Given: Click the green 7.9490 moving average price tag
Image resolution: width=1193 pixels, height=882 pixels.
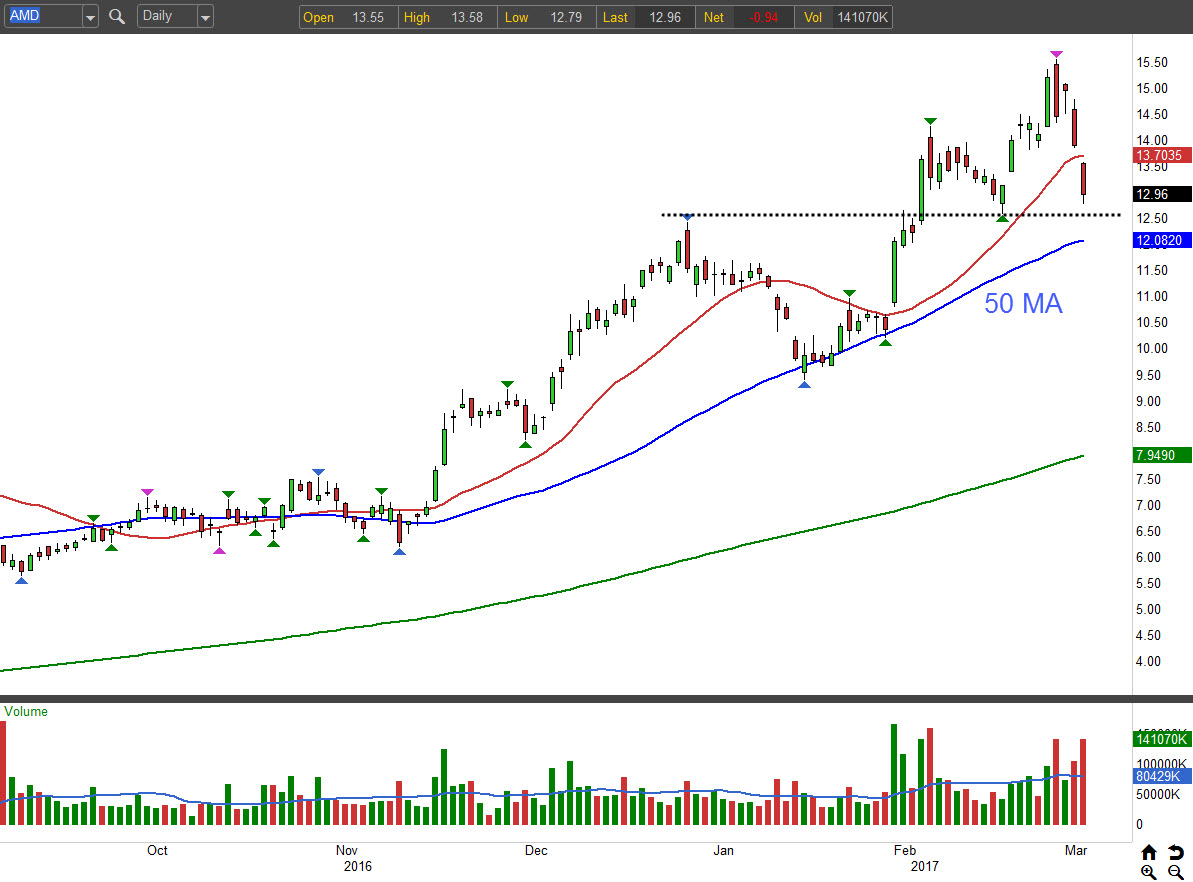Looking at the screenshot, I should tap(1162, 455).
